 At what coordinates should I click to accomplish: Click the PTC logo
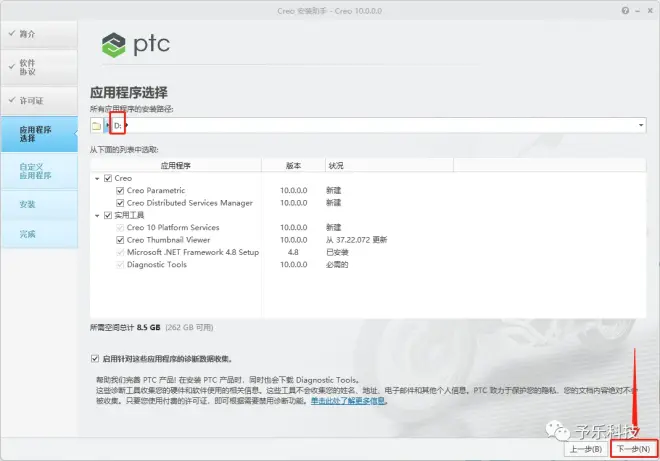click(136, 45)
